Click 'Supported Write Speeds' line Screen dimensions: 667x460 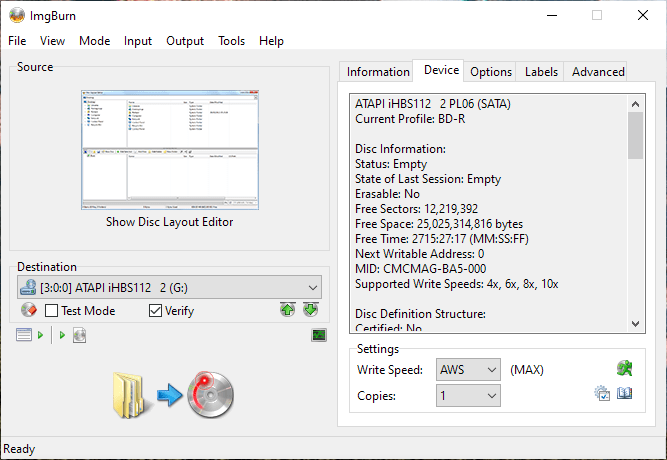click(456, 284)
